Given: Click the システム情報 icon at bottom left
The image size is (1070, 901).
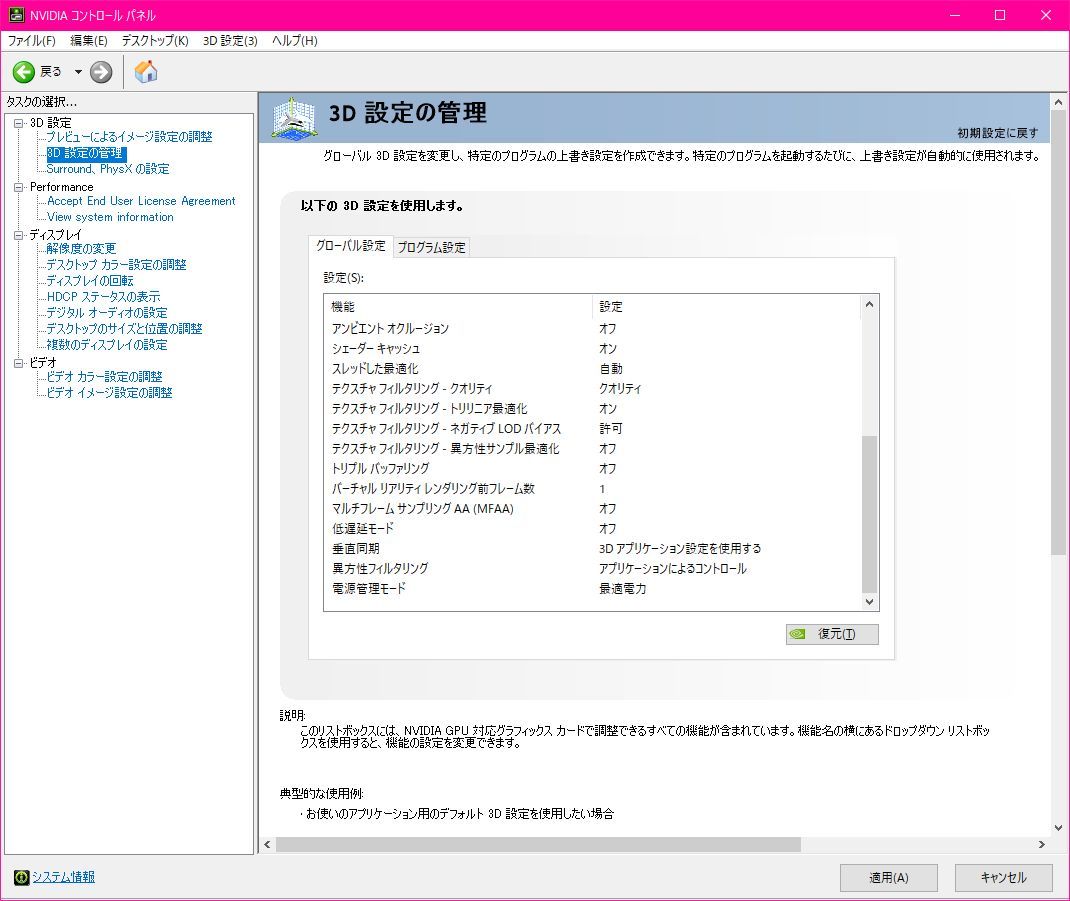Looking at the screenshot, I should [21, 877].
